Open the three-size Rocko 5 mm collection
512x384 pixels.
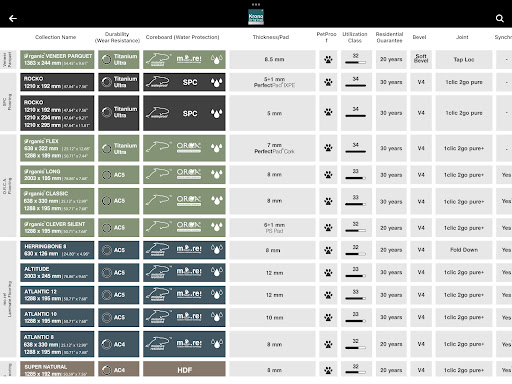tap(57, 113)
